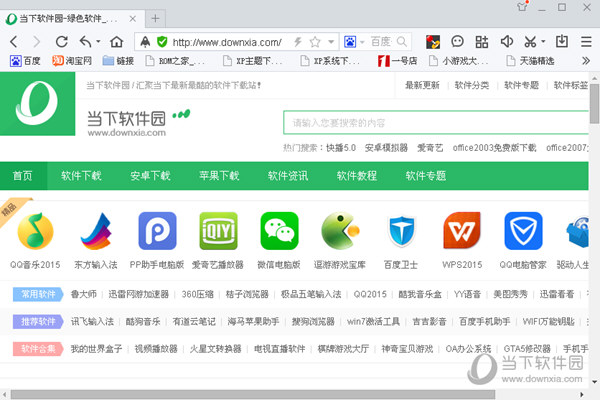Image resolution: width=600 pixels, height=400 pixels.
Task: Open the 链接 bookmark folder
Action: pos(119,60)
